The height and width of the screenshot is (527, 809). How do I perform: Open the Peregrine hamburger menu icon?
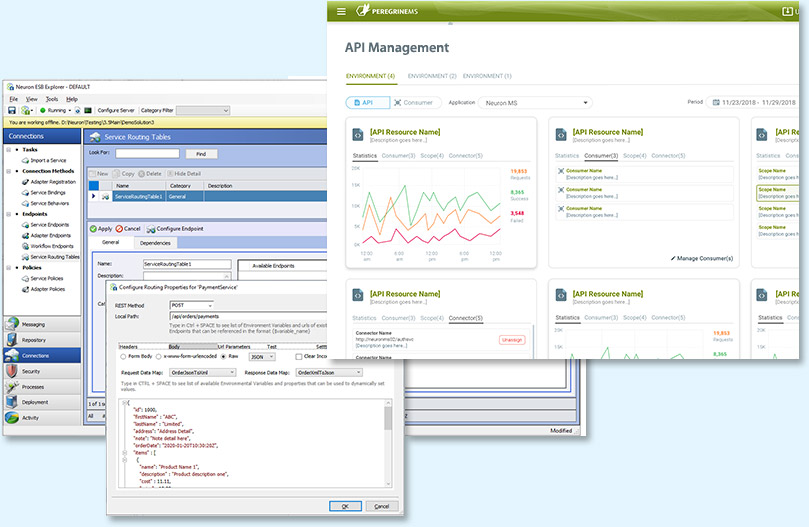[341, 11]
